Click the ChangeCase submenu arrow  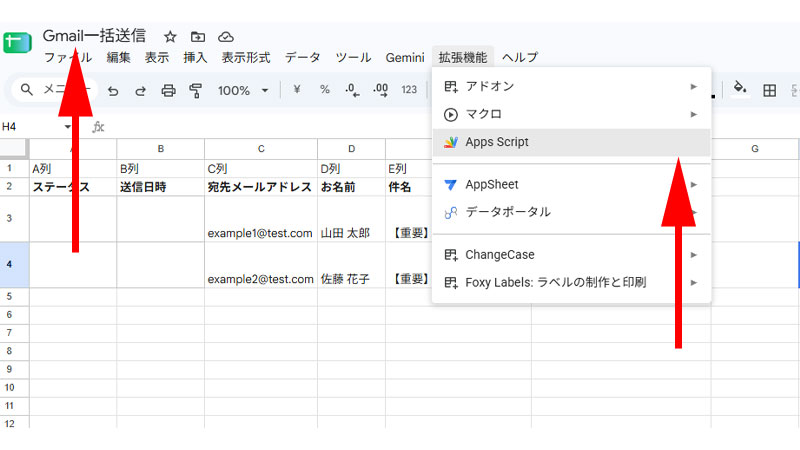click(693, 255)
